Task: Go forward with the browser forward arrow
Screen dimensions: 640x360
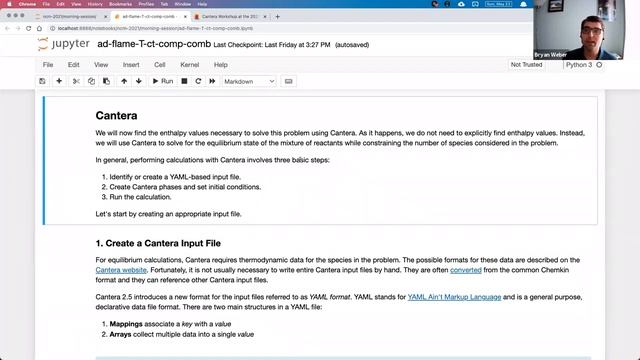Action: tap(18, 29)
